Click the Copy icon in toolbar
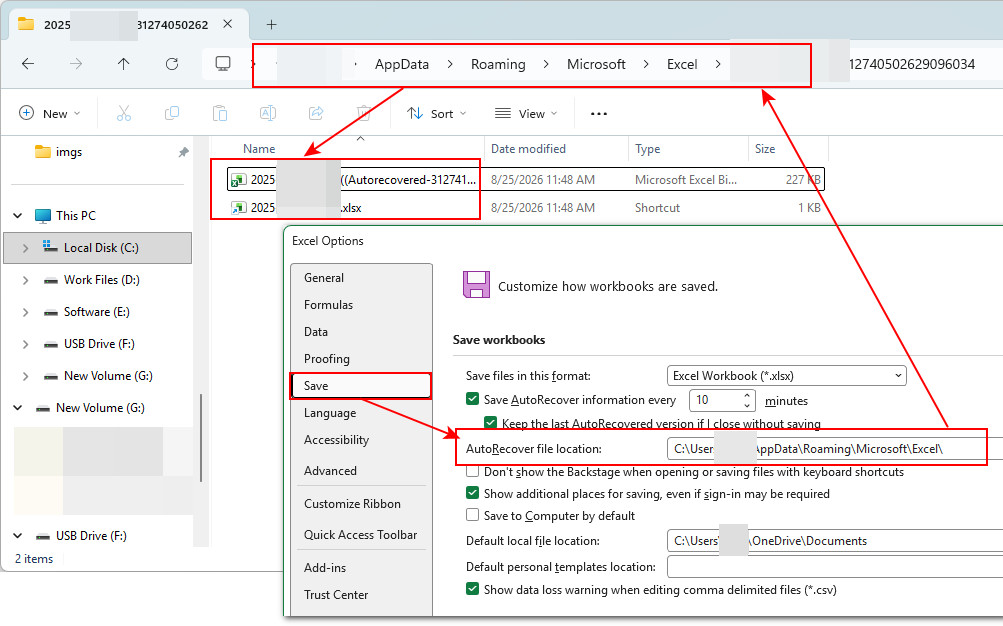 (171, 114)
